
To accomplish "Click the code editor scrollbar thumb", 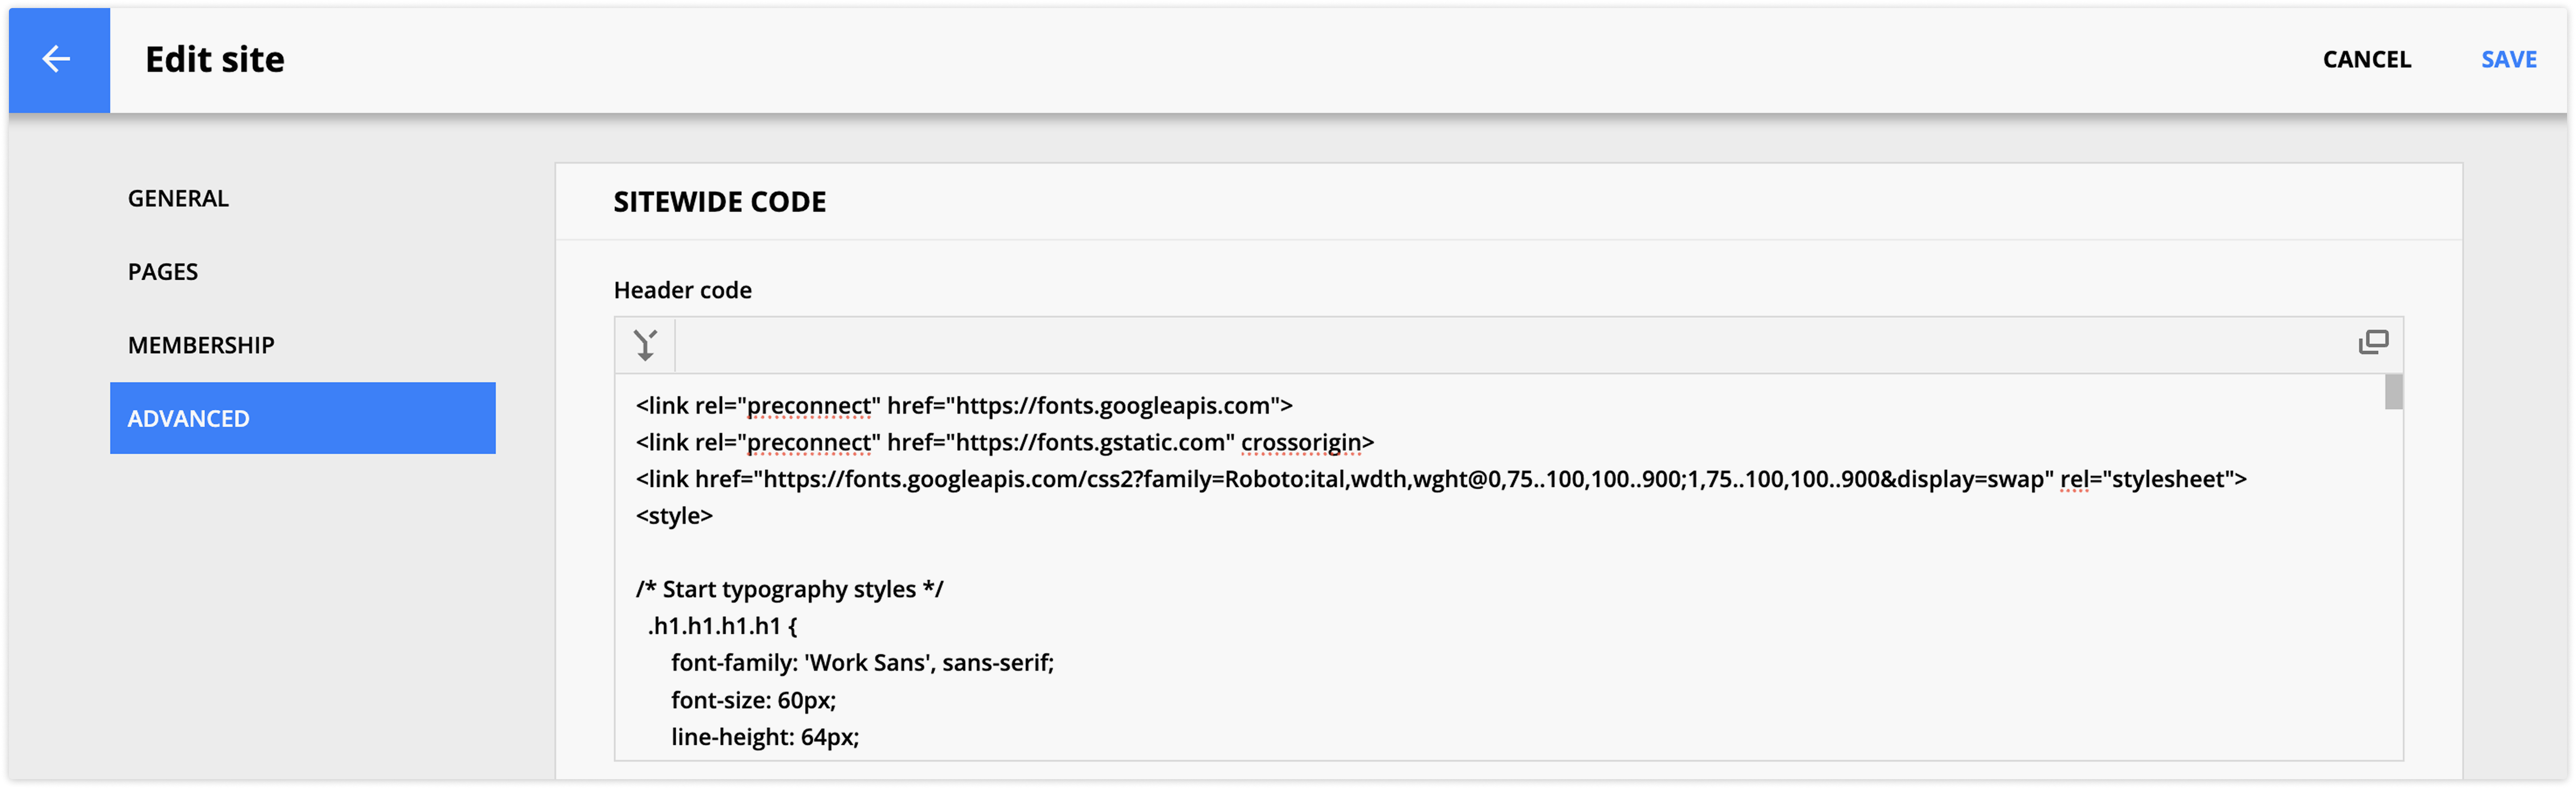I will [x=2393, y=392].
